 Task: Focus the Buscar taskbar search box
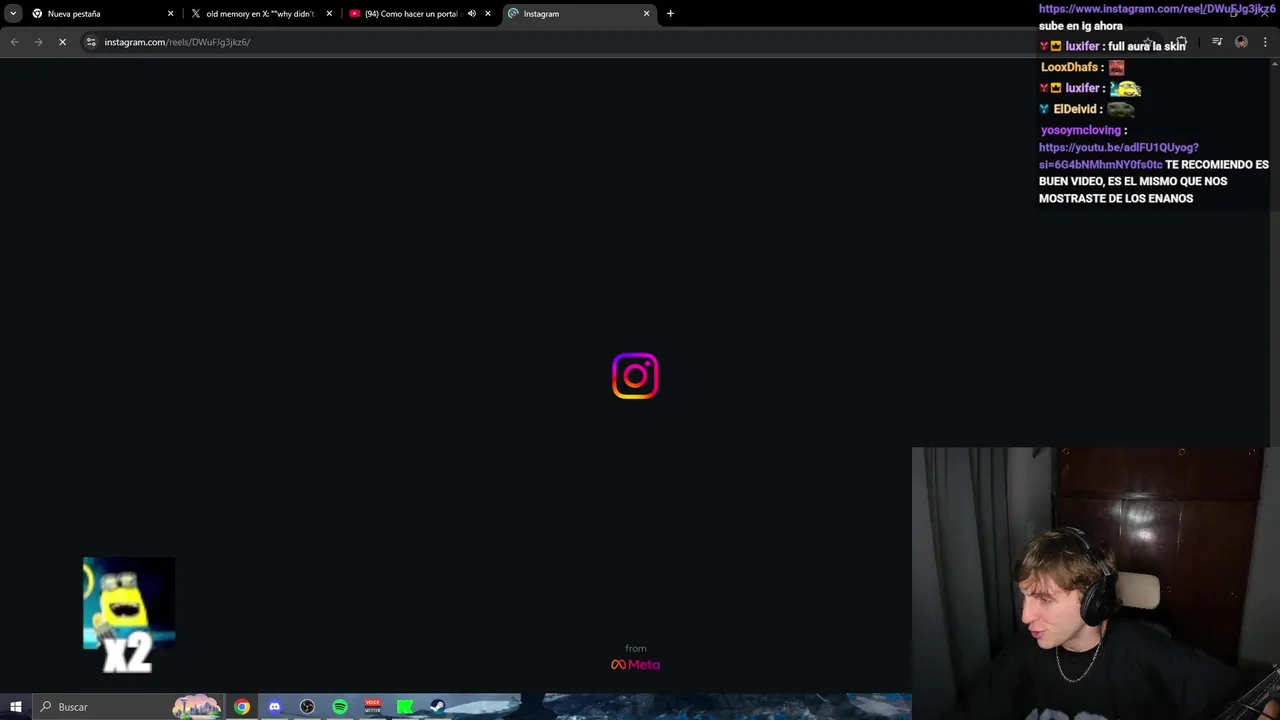128,707
